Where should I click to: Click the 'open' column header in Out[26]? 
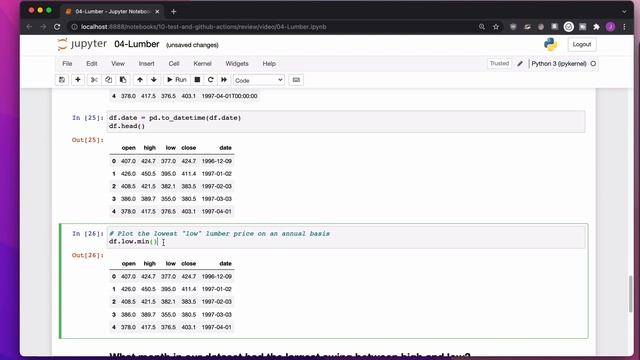[129, 264]
